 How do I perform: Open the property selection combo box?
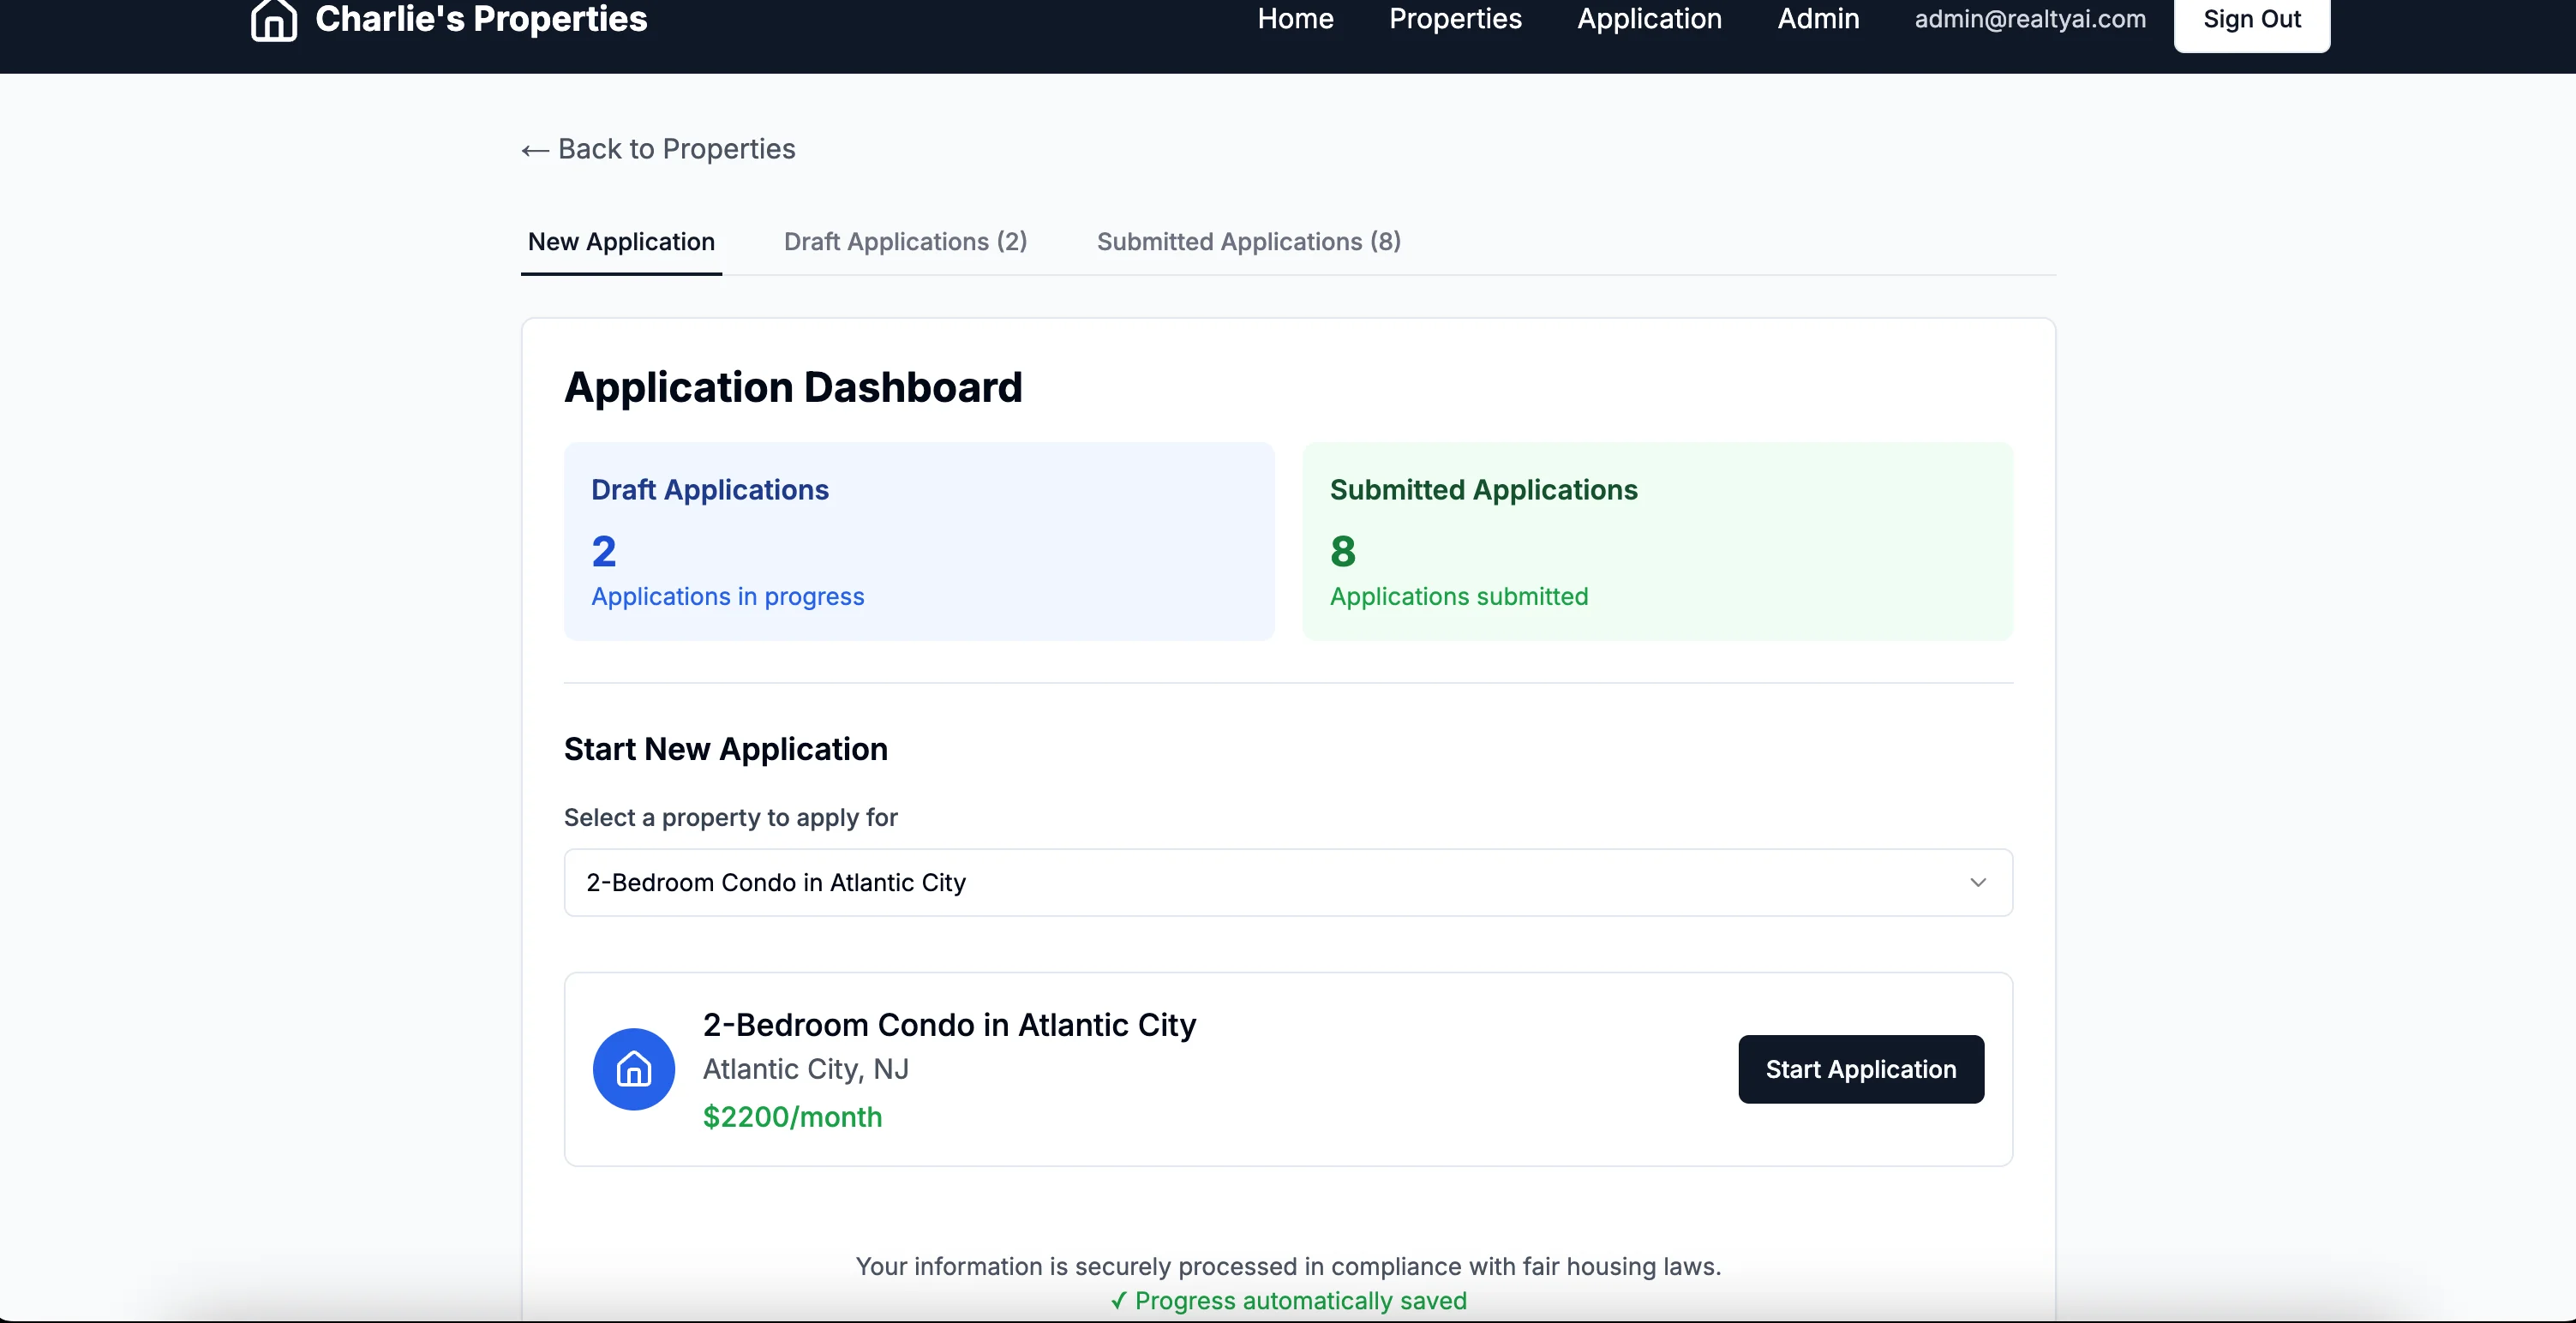coord(1288,882)
